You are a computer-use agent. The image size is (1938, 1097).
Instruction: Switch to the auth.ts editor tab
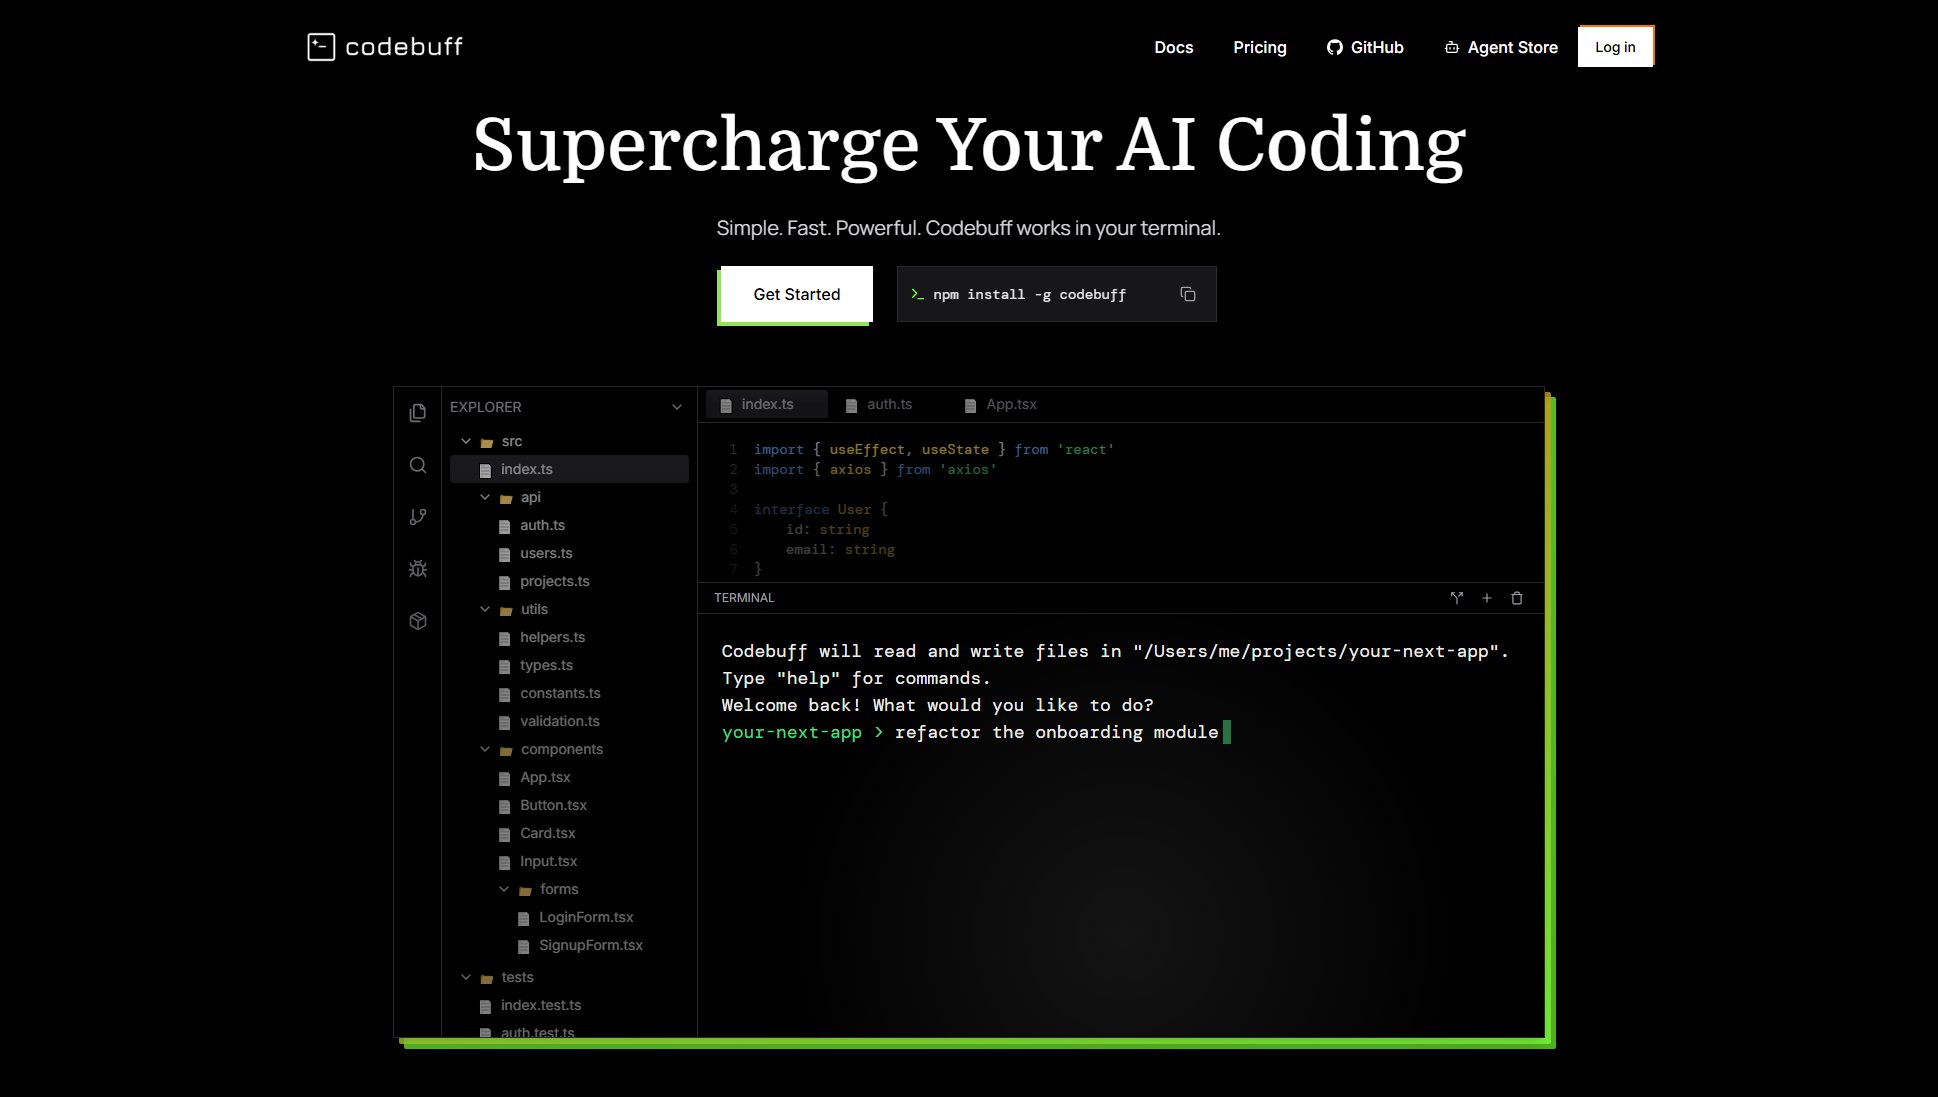(879, 404)
